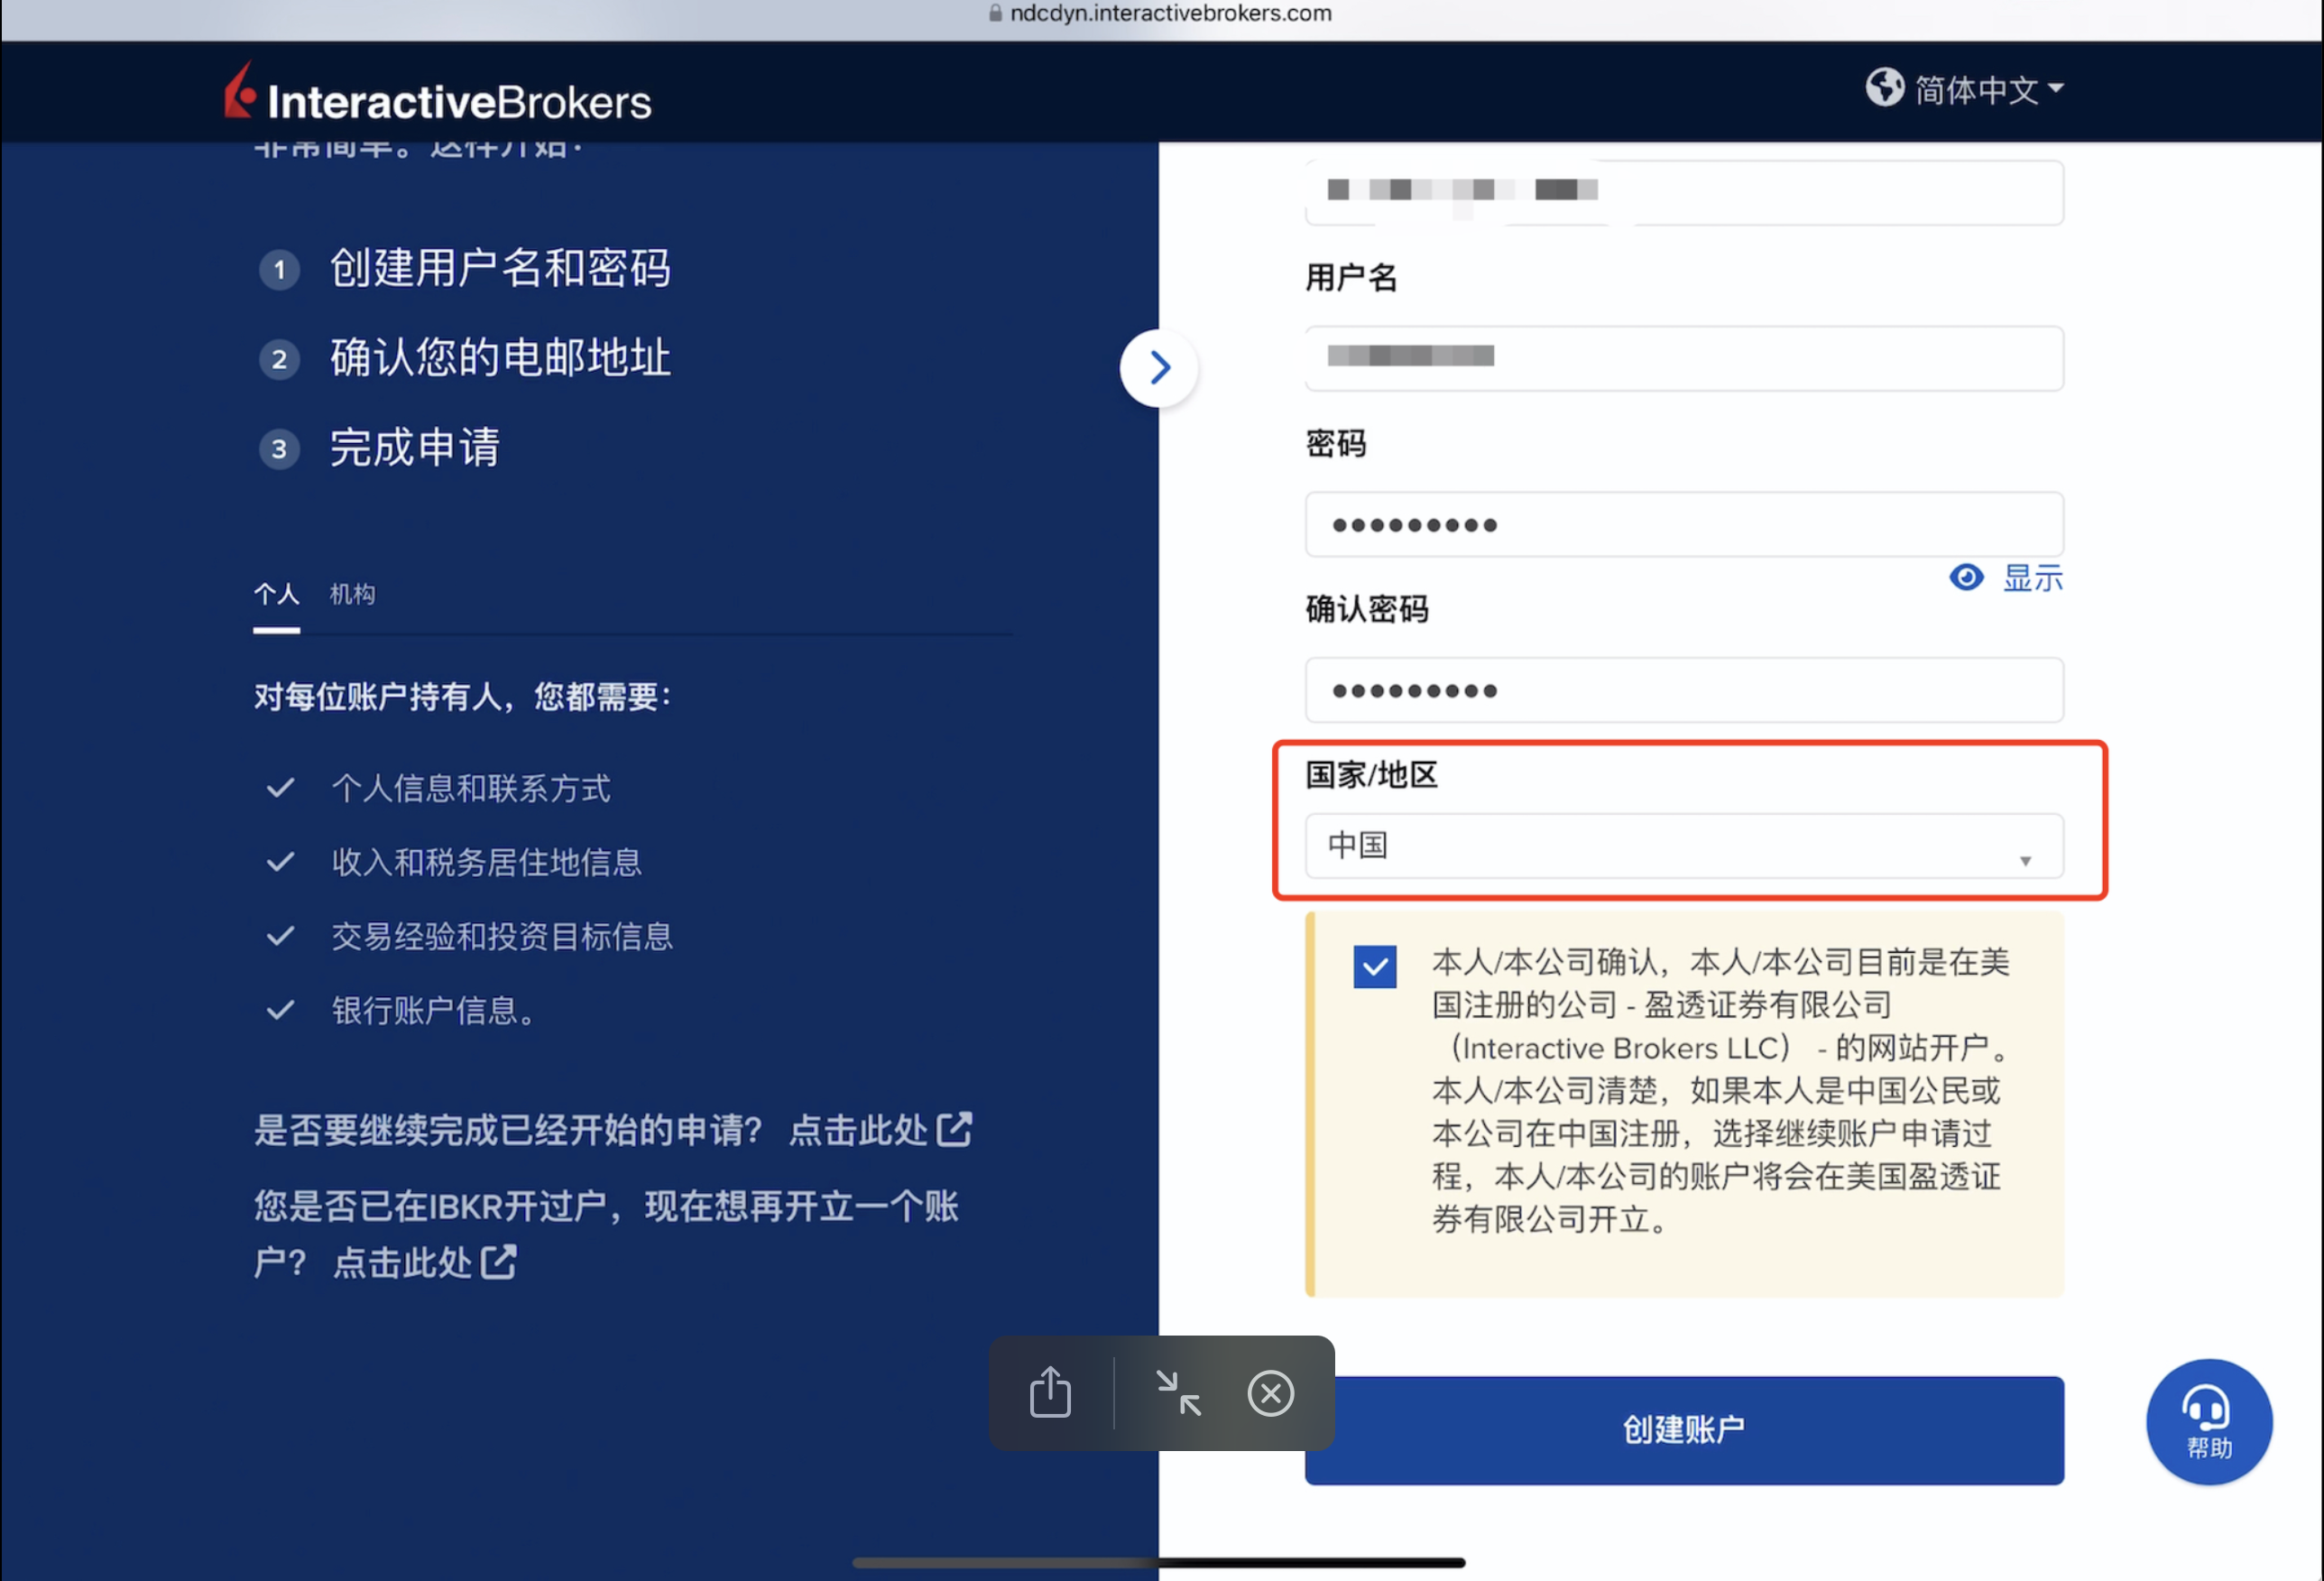Click the 收入和税务居住地信息 checklist item
This screenshot has width=2324, height=1581.
454,862
